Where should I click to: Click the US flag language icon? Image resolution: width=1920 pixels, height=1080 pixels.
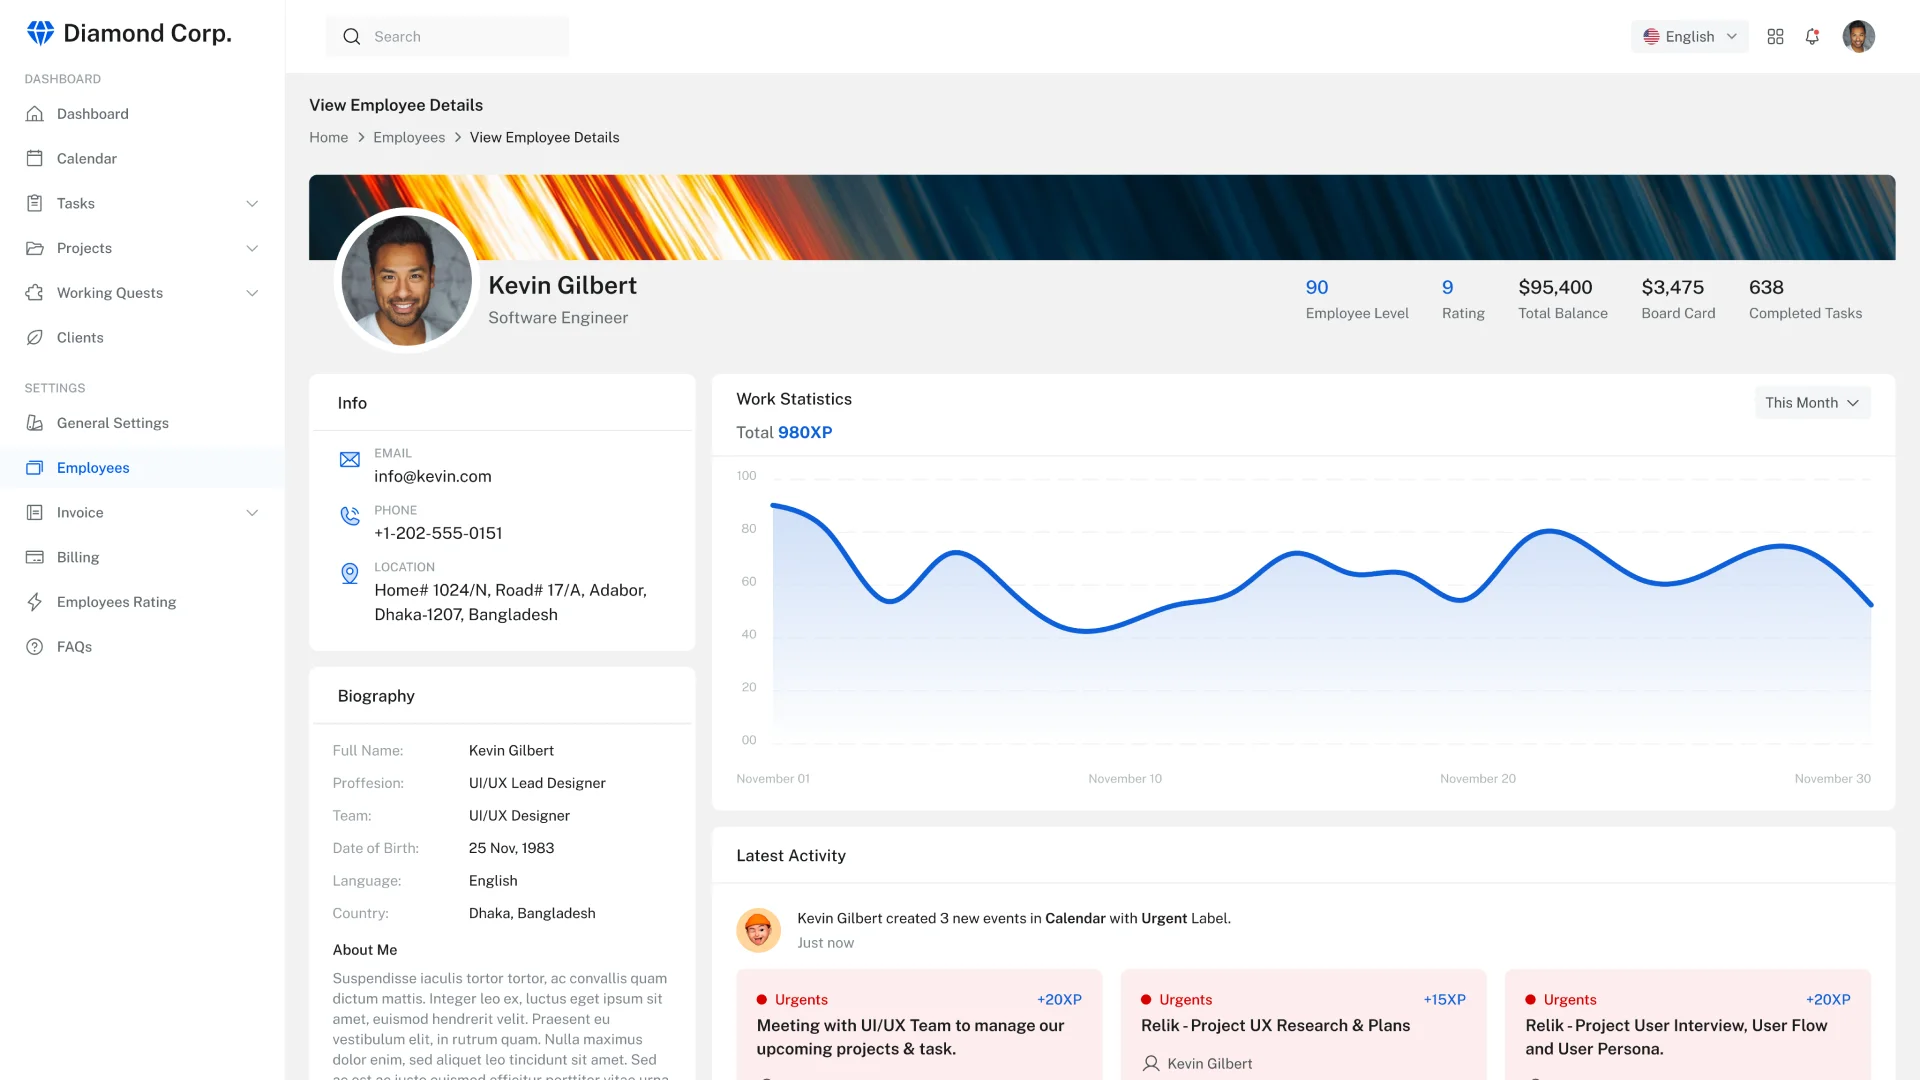pos(1651,37)
